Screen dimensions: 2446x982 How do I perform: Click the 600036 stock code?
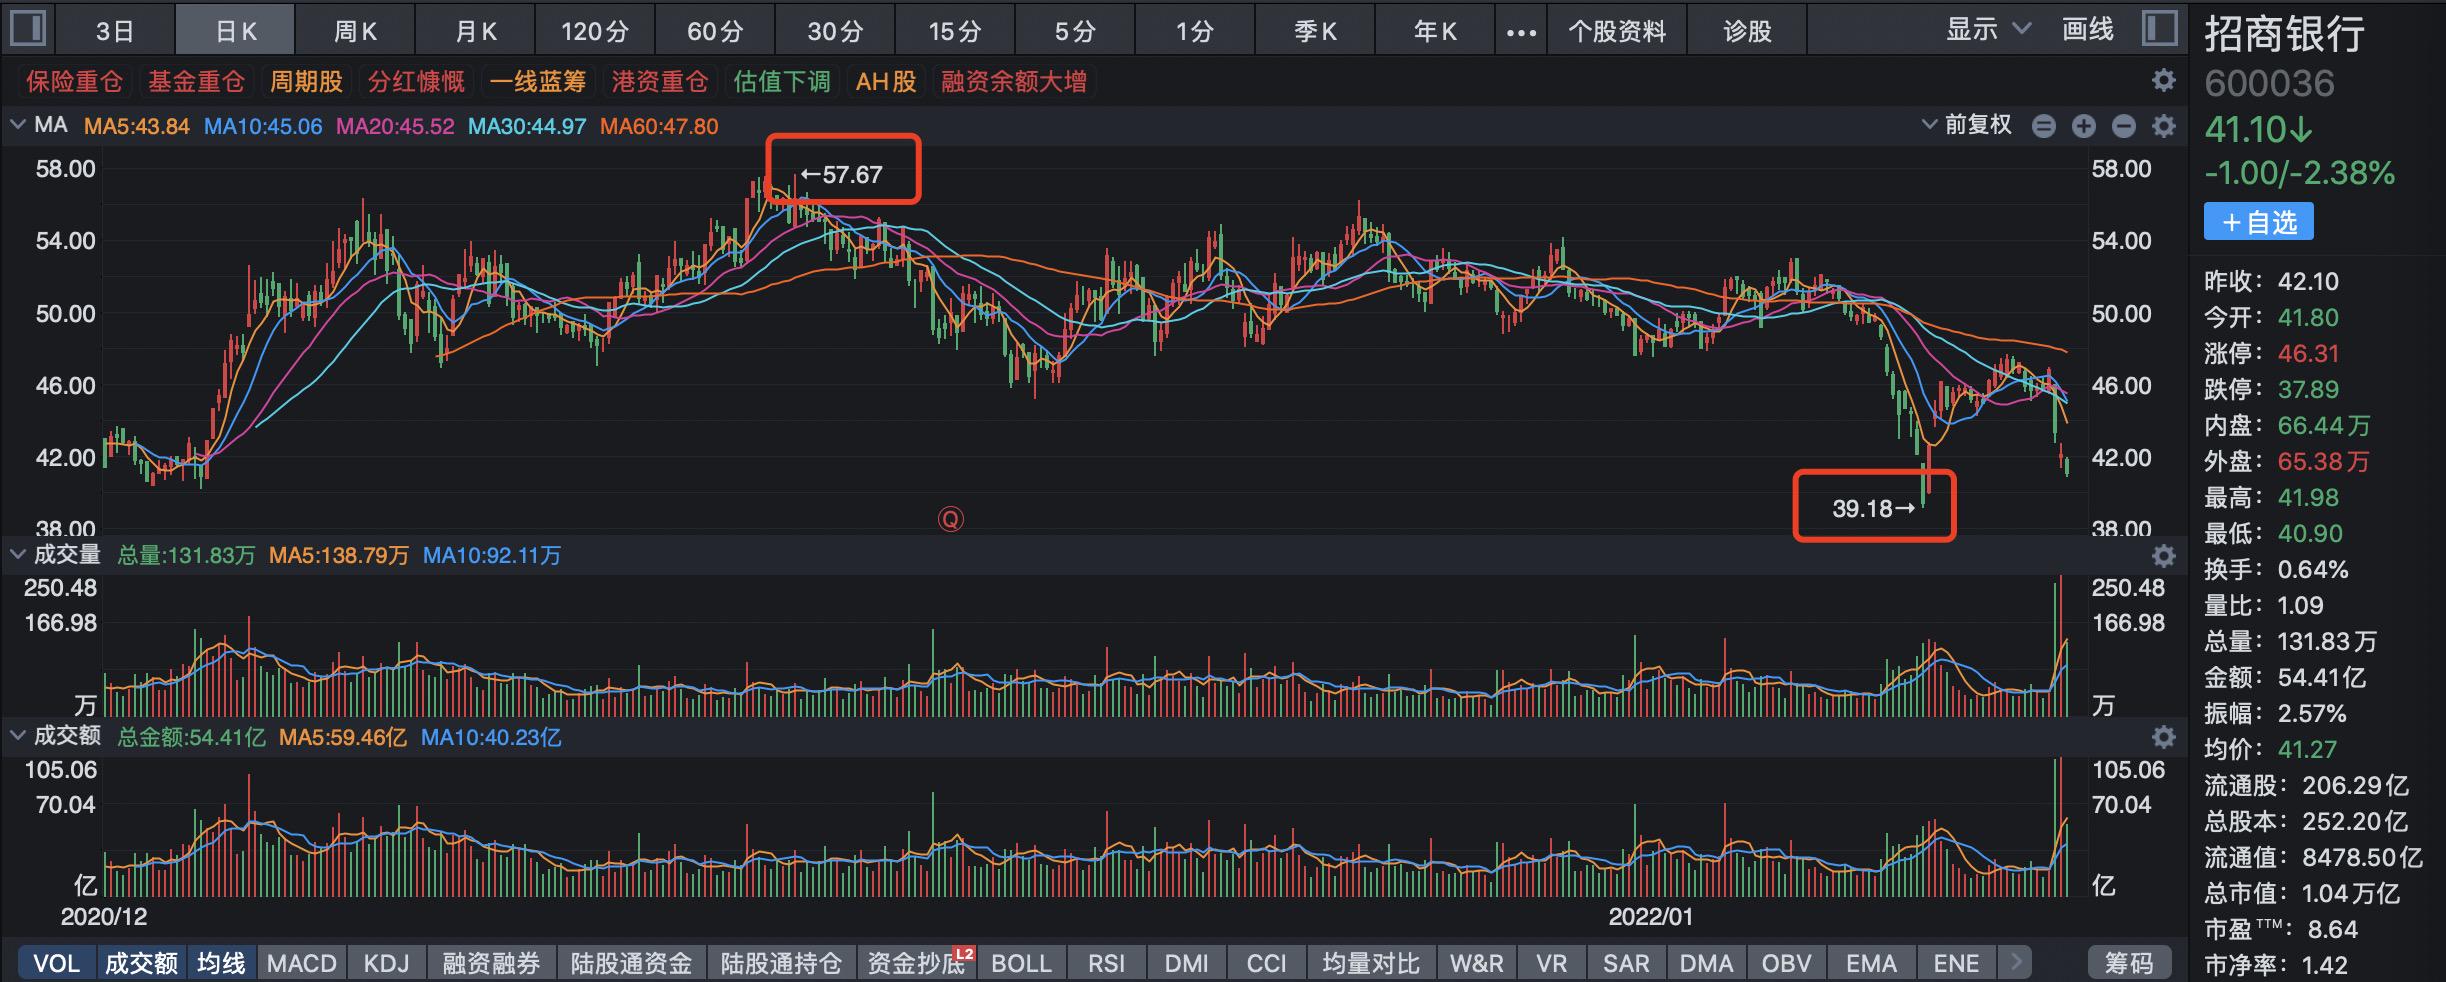tap(2269, 84)
